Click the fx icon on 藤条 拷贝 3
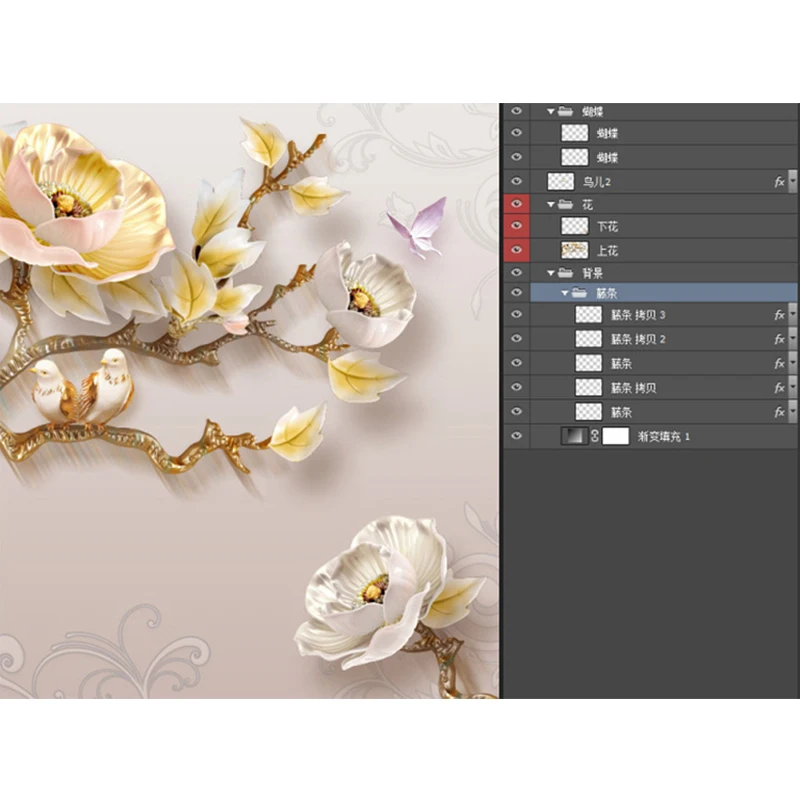The width and height of the screenshot is (800, 800). pyautogui.click(x=779, y=315)
